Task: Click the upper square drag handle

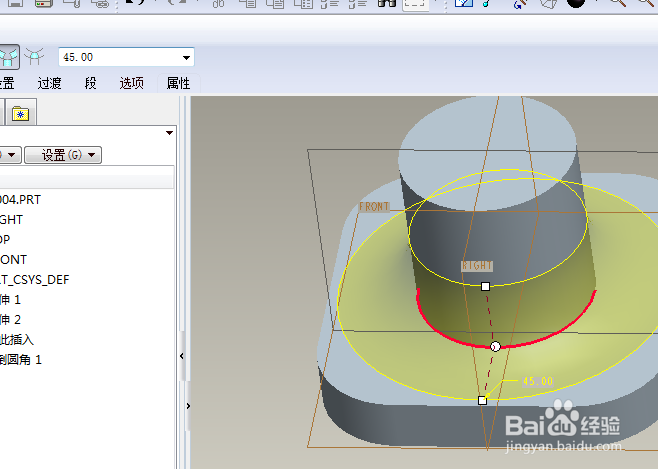Action: click(486, 287)
